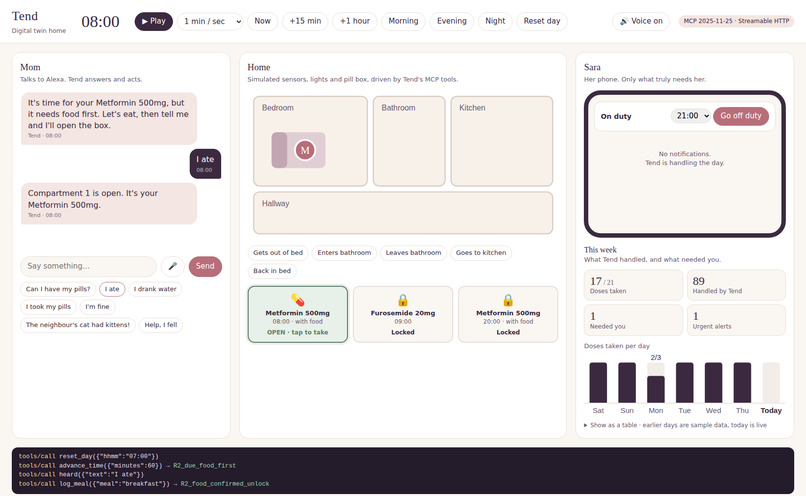The height and width of the screenshot is (496, 806).
Task: Click the log_meal breakfast log line
Action: pos(144,484)
